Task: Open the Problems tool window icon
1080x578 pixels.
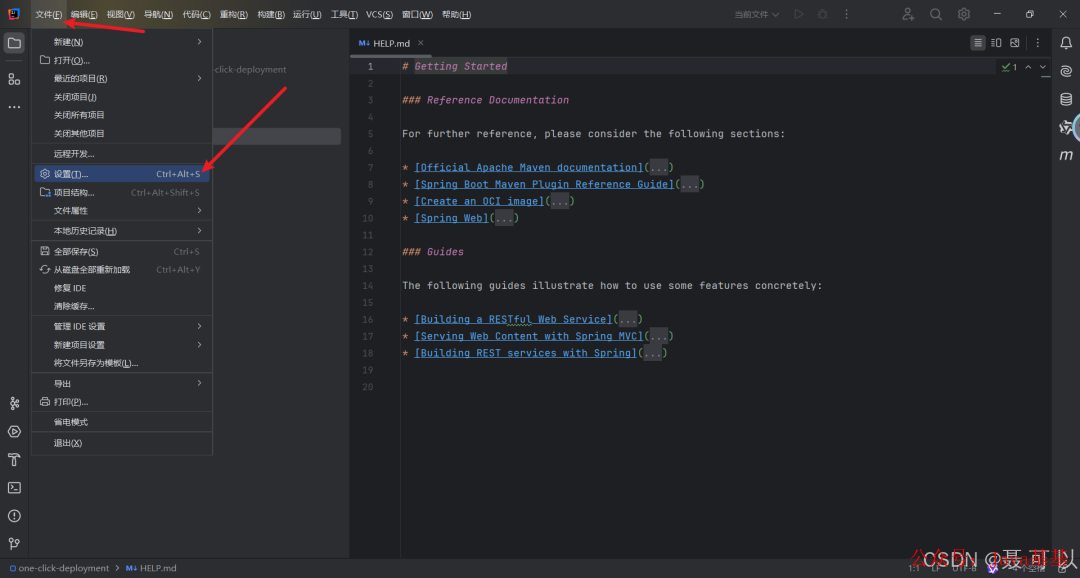Action: (14, 516)
